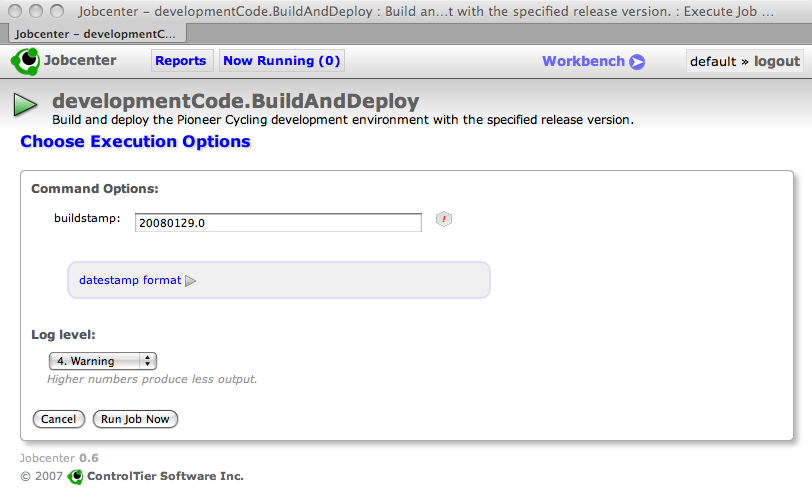Click the window close button
Screen dimensions: 812x504
click(15, 11)
